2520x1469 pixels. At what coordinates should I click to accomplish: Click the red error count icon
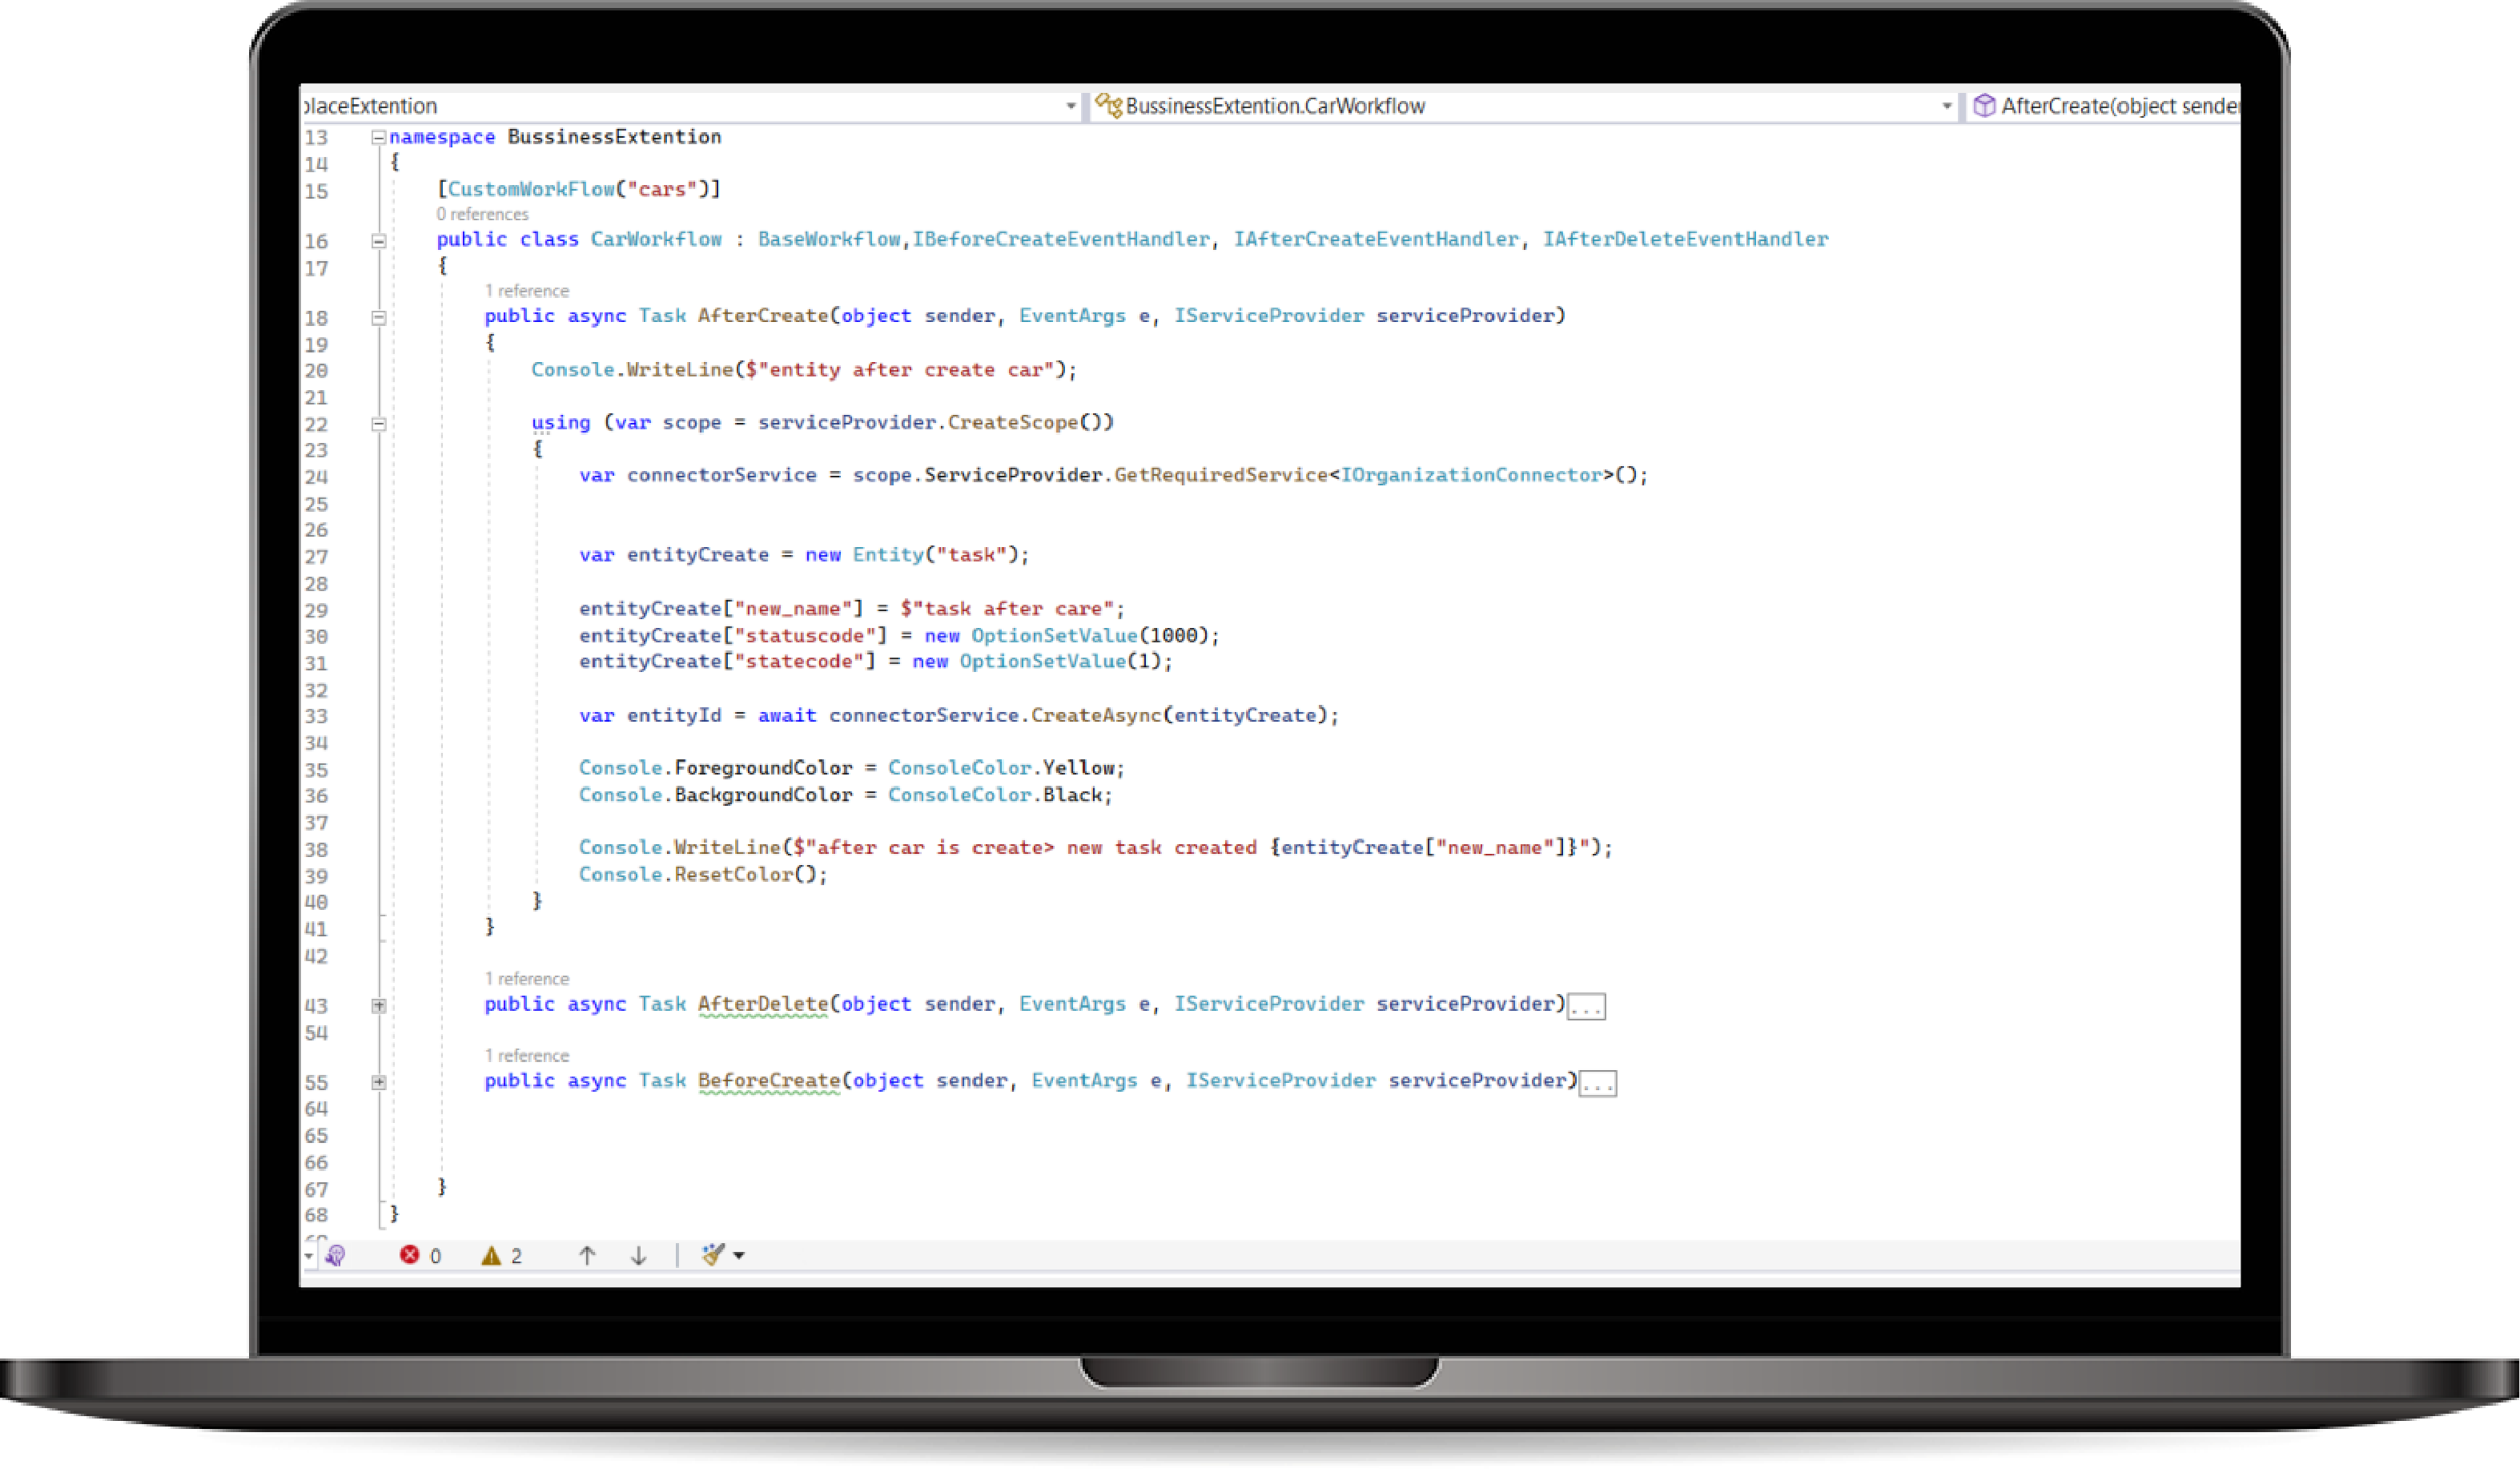pyautogui.click(x=409, y=1254)
